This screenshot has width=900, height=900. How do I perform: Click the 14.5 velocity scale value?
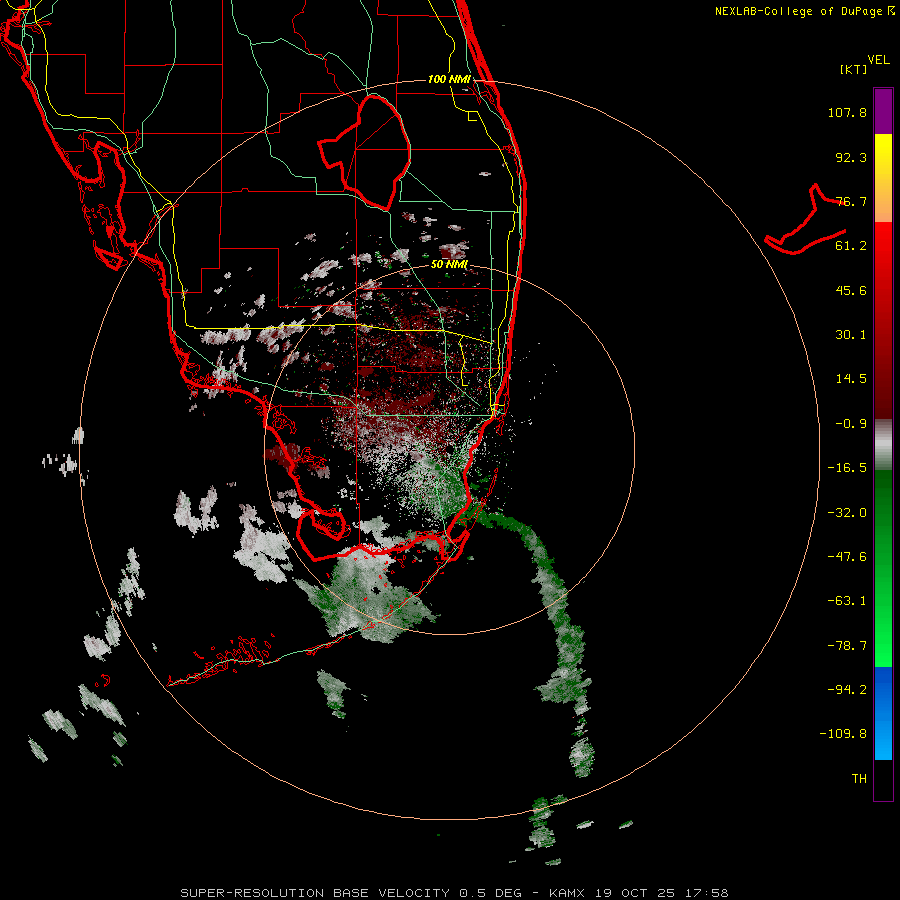(851, 379)
